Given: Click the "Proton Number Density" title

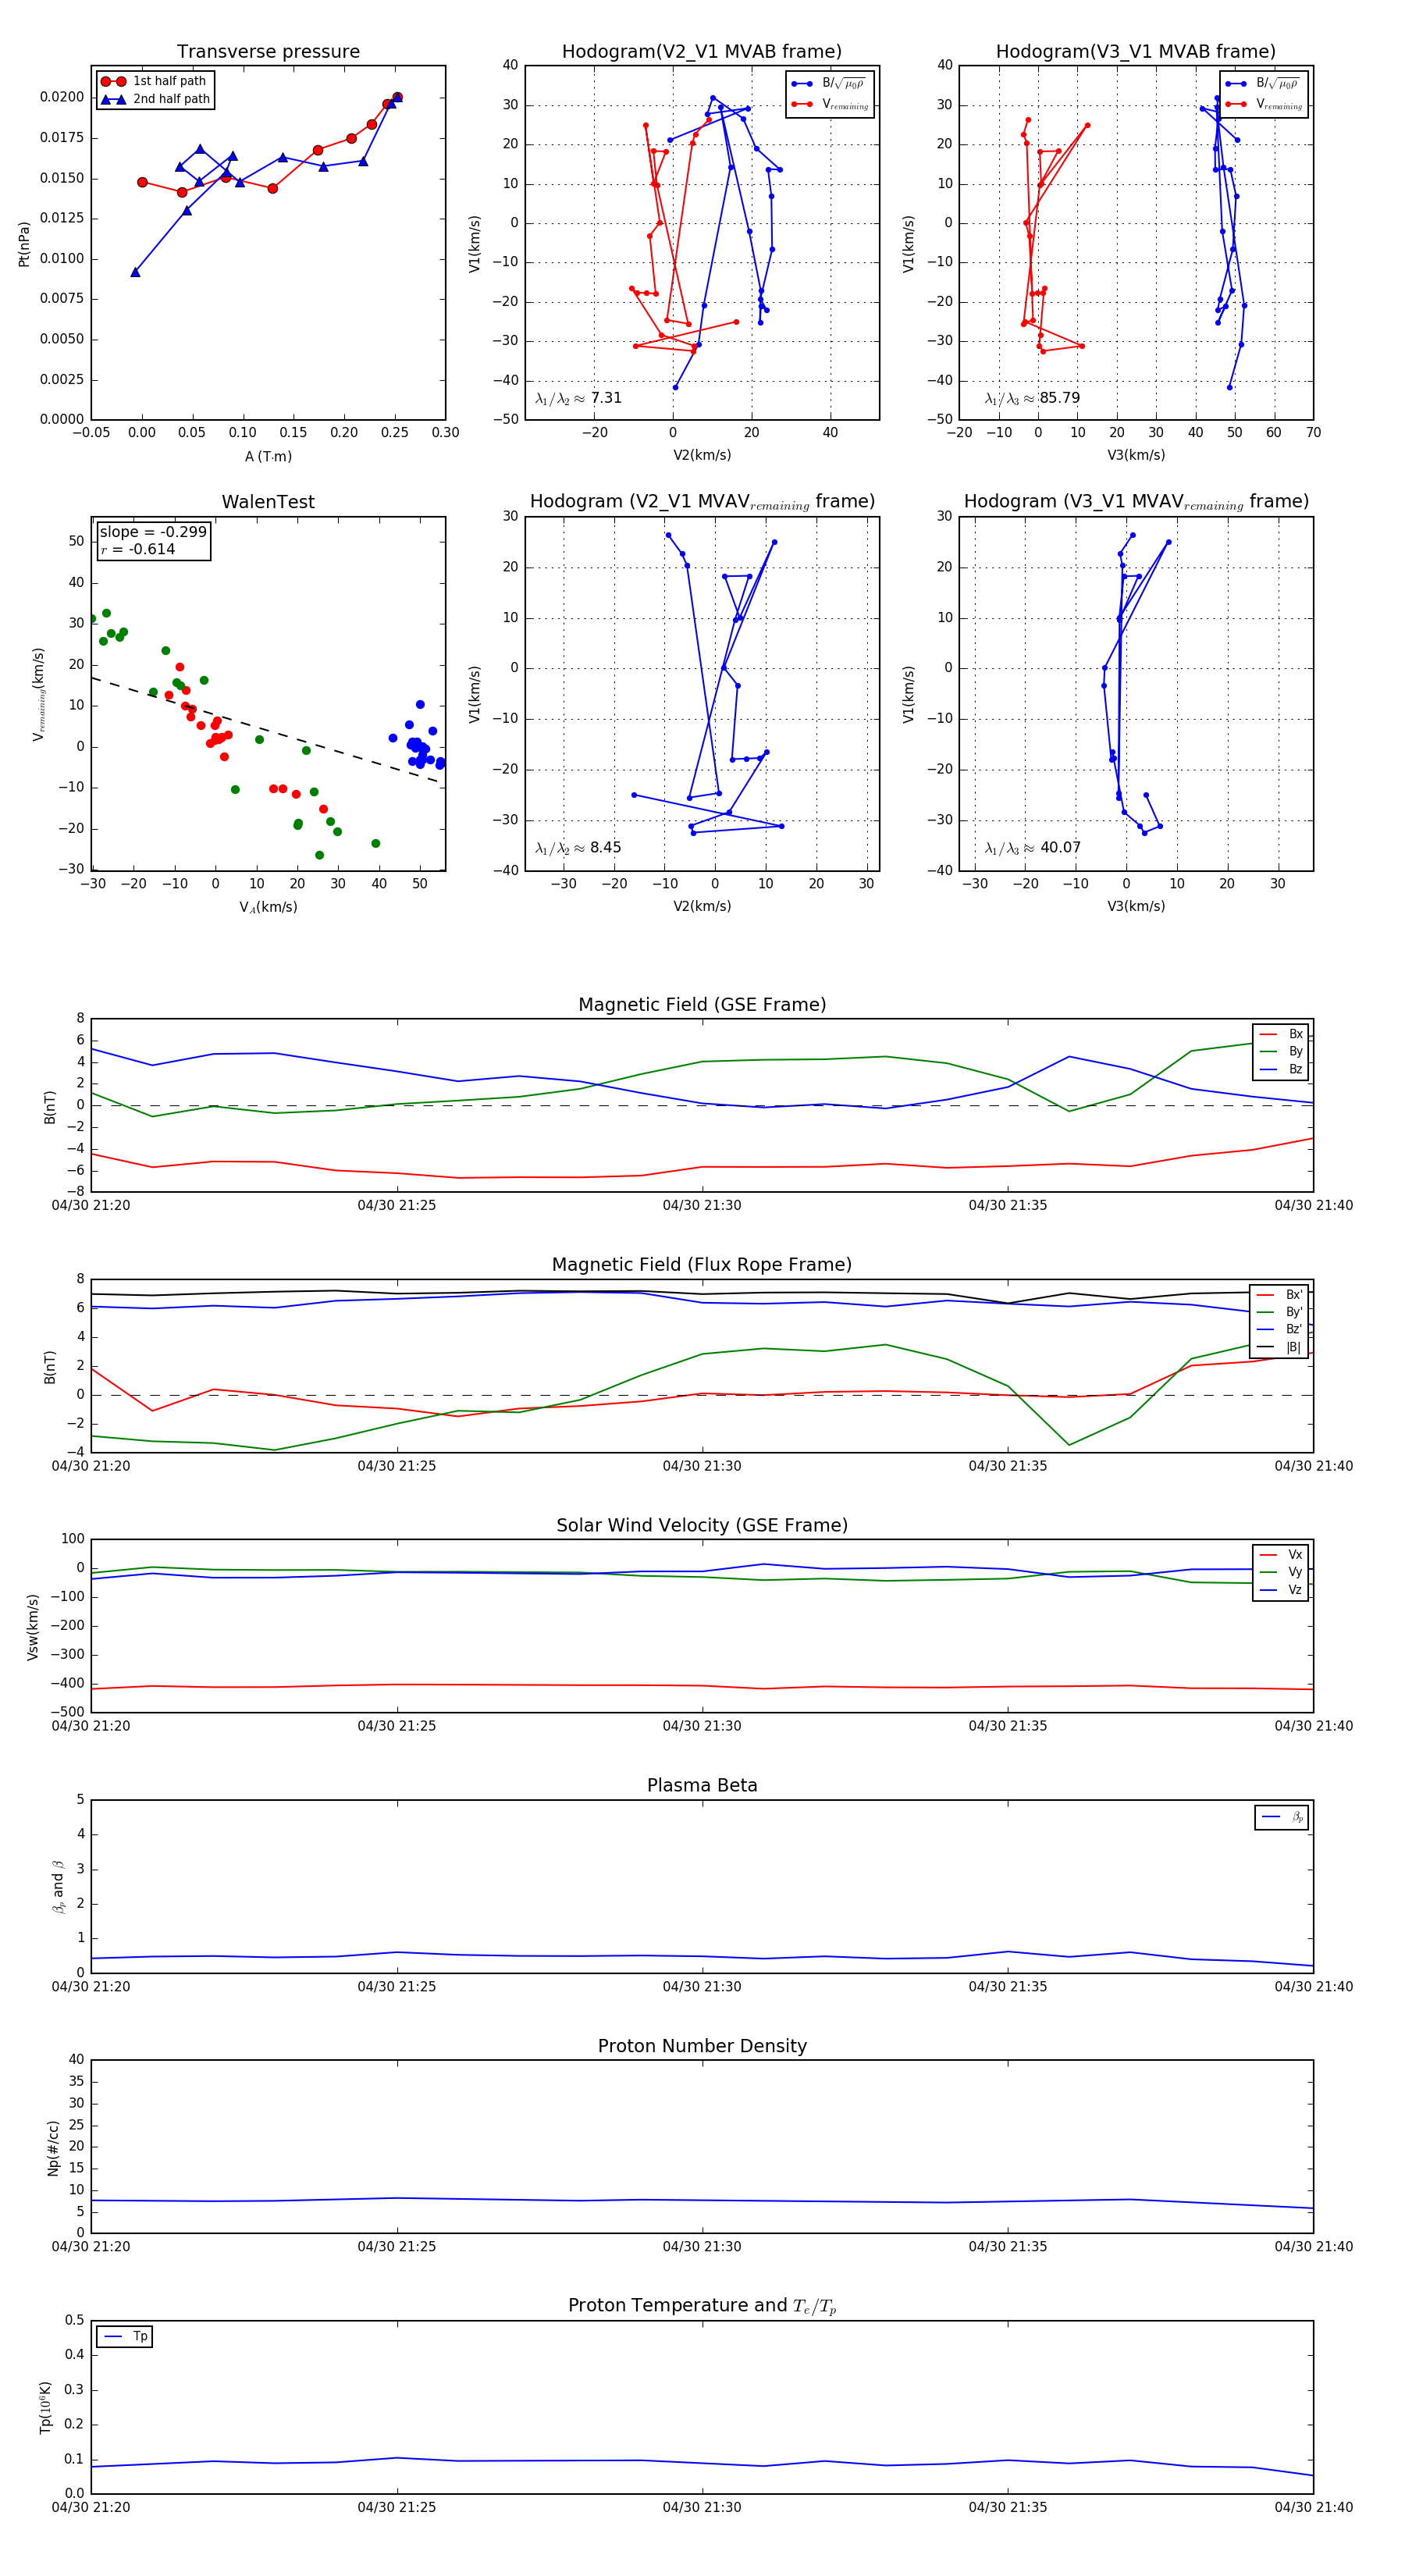Looking at the screenshot, I should (702, 2046).
